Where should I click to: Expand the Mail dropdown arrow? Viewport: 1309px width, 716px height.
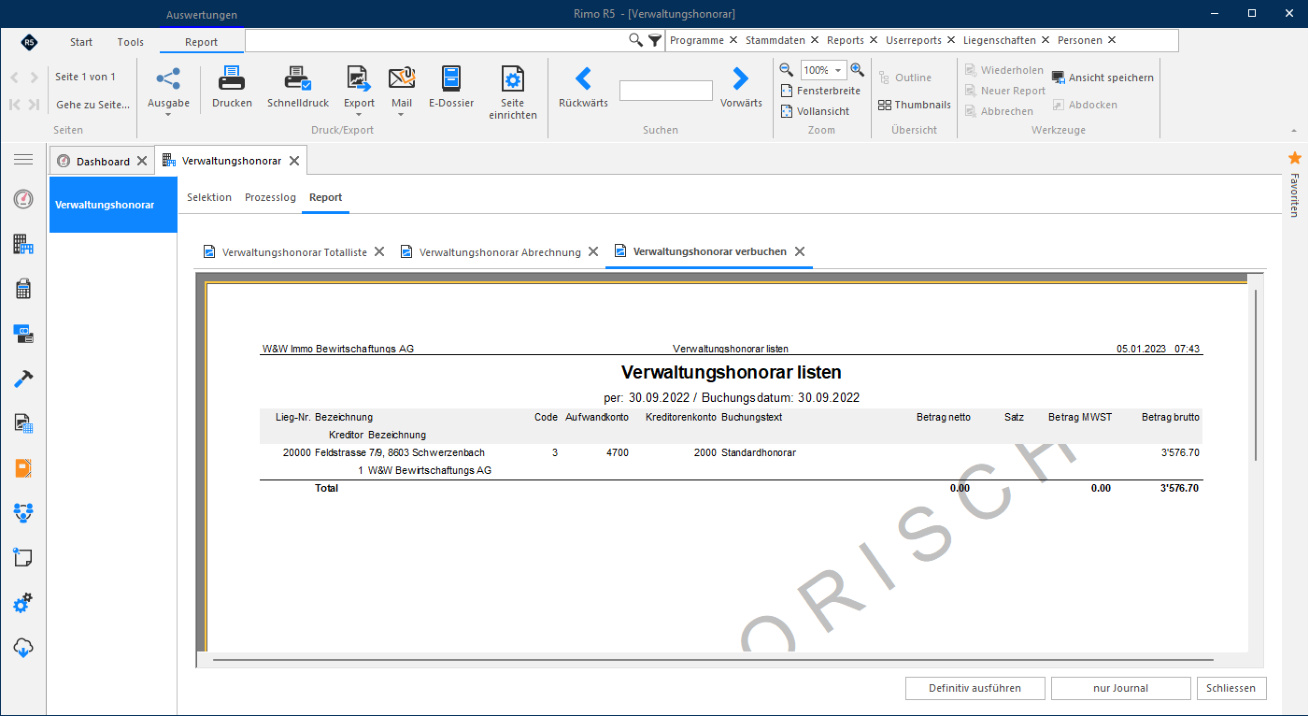coord(401,114)
